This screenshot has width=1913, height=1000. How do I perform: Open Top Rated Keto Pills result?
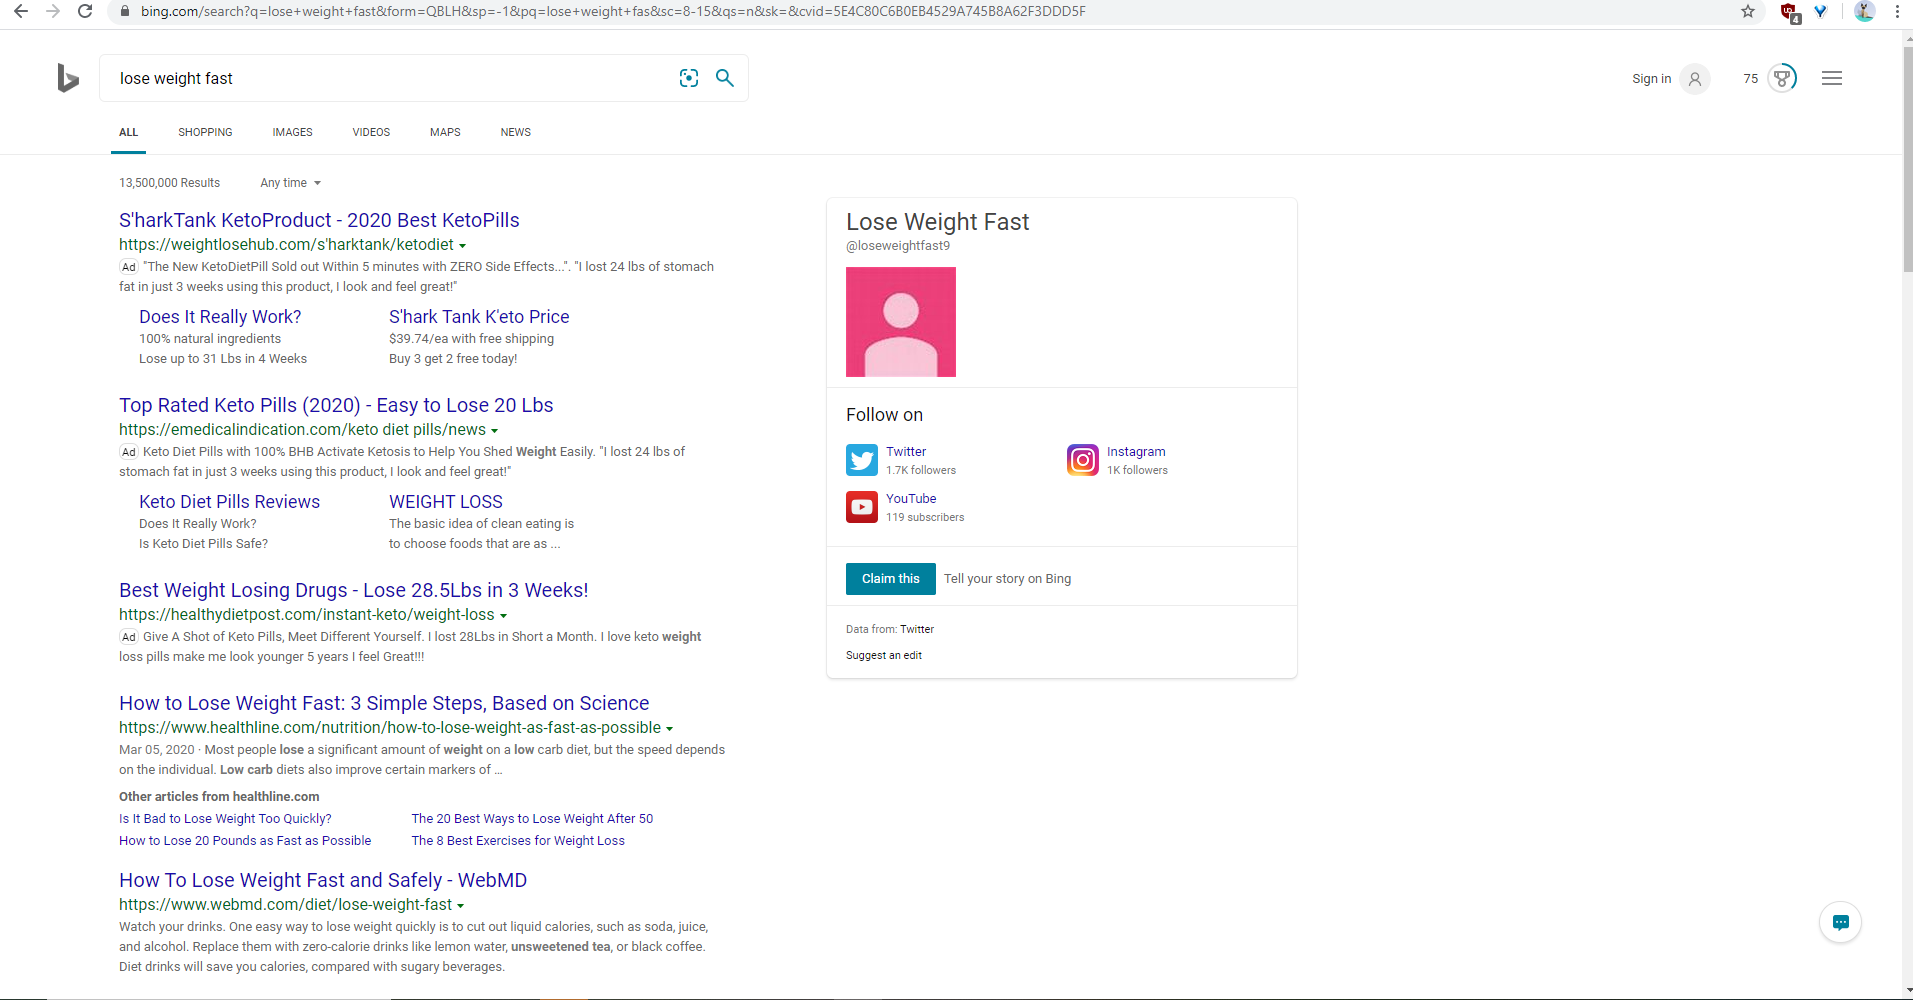336,405
